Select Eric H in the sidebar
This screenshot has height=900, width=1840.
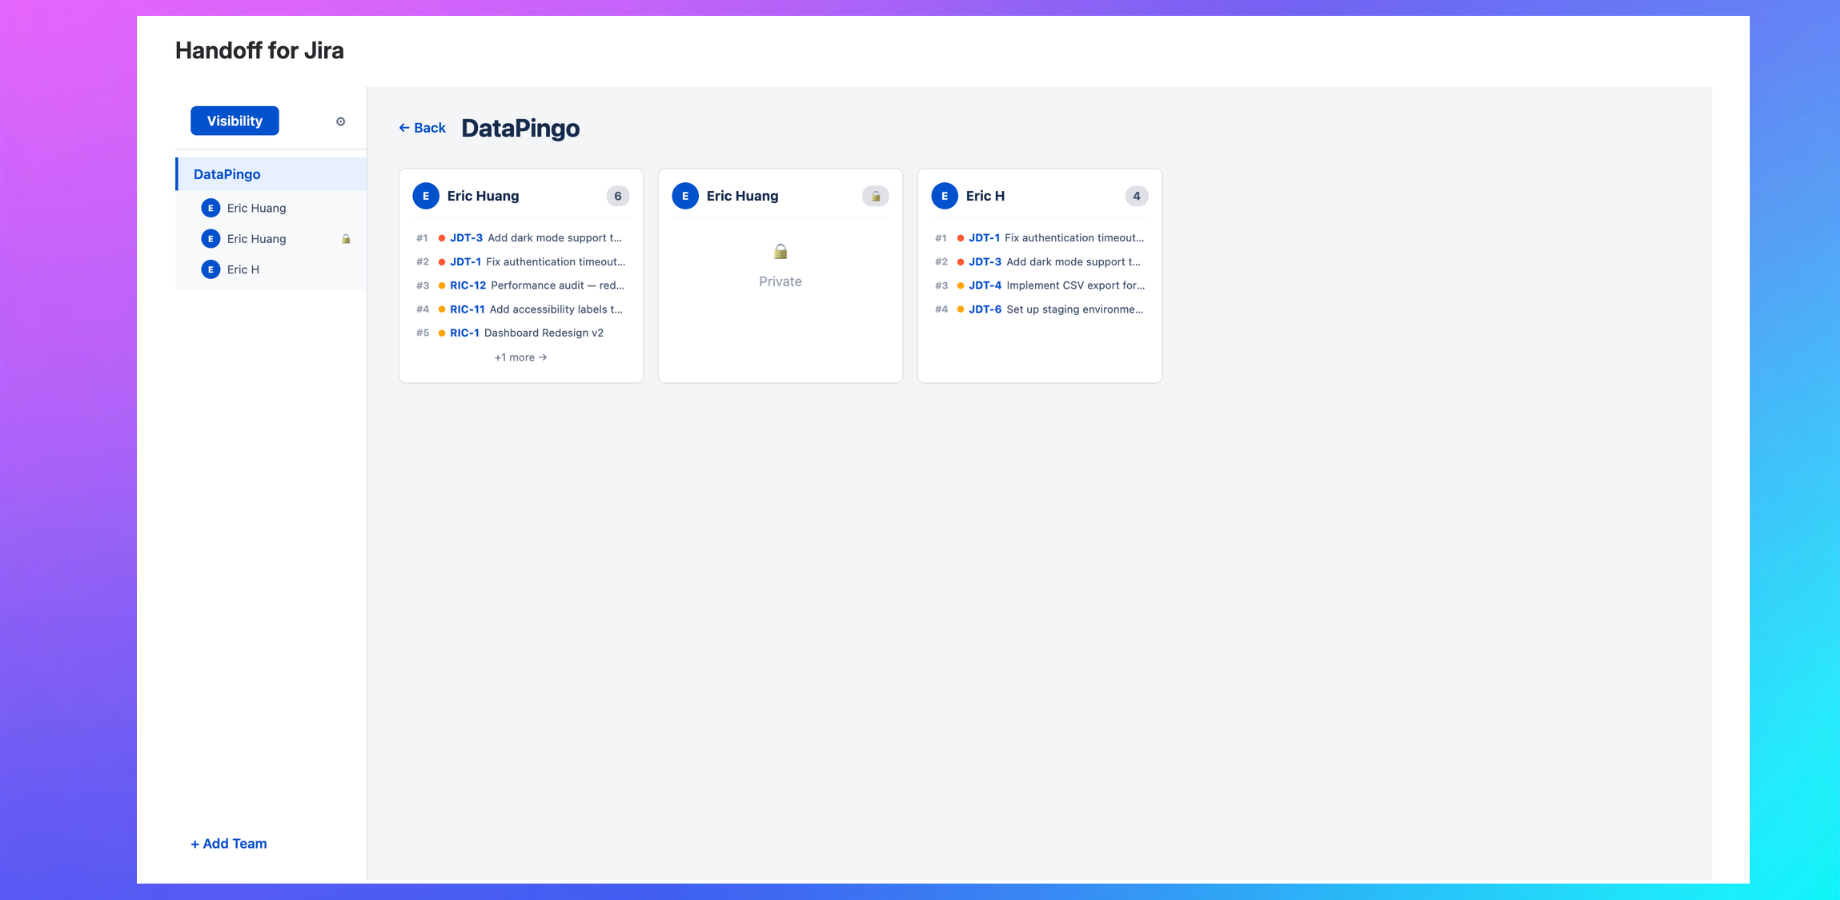271,270
